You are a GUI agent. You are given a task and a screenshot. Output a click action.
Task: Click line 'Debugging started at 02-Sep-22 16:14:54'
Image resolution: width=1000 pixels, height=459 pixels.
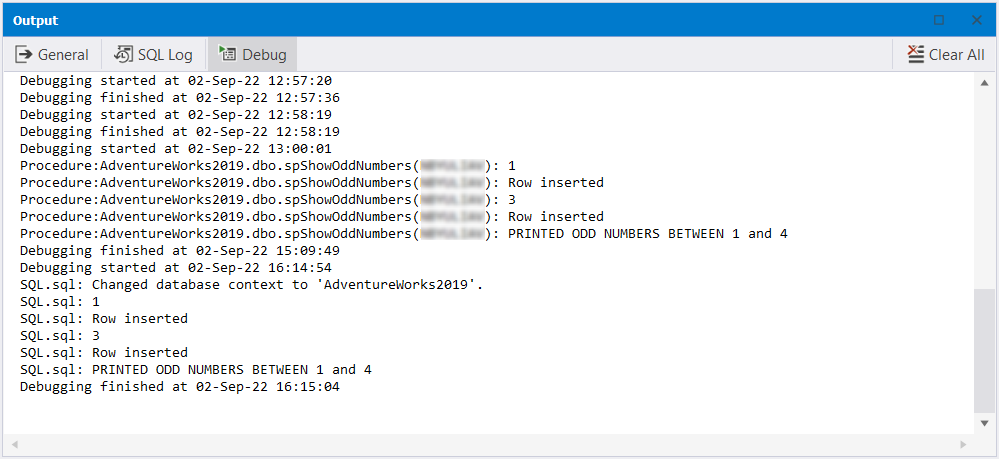click(175, 268)
